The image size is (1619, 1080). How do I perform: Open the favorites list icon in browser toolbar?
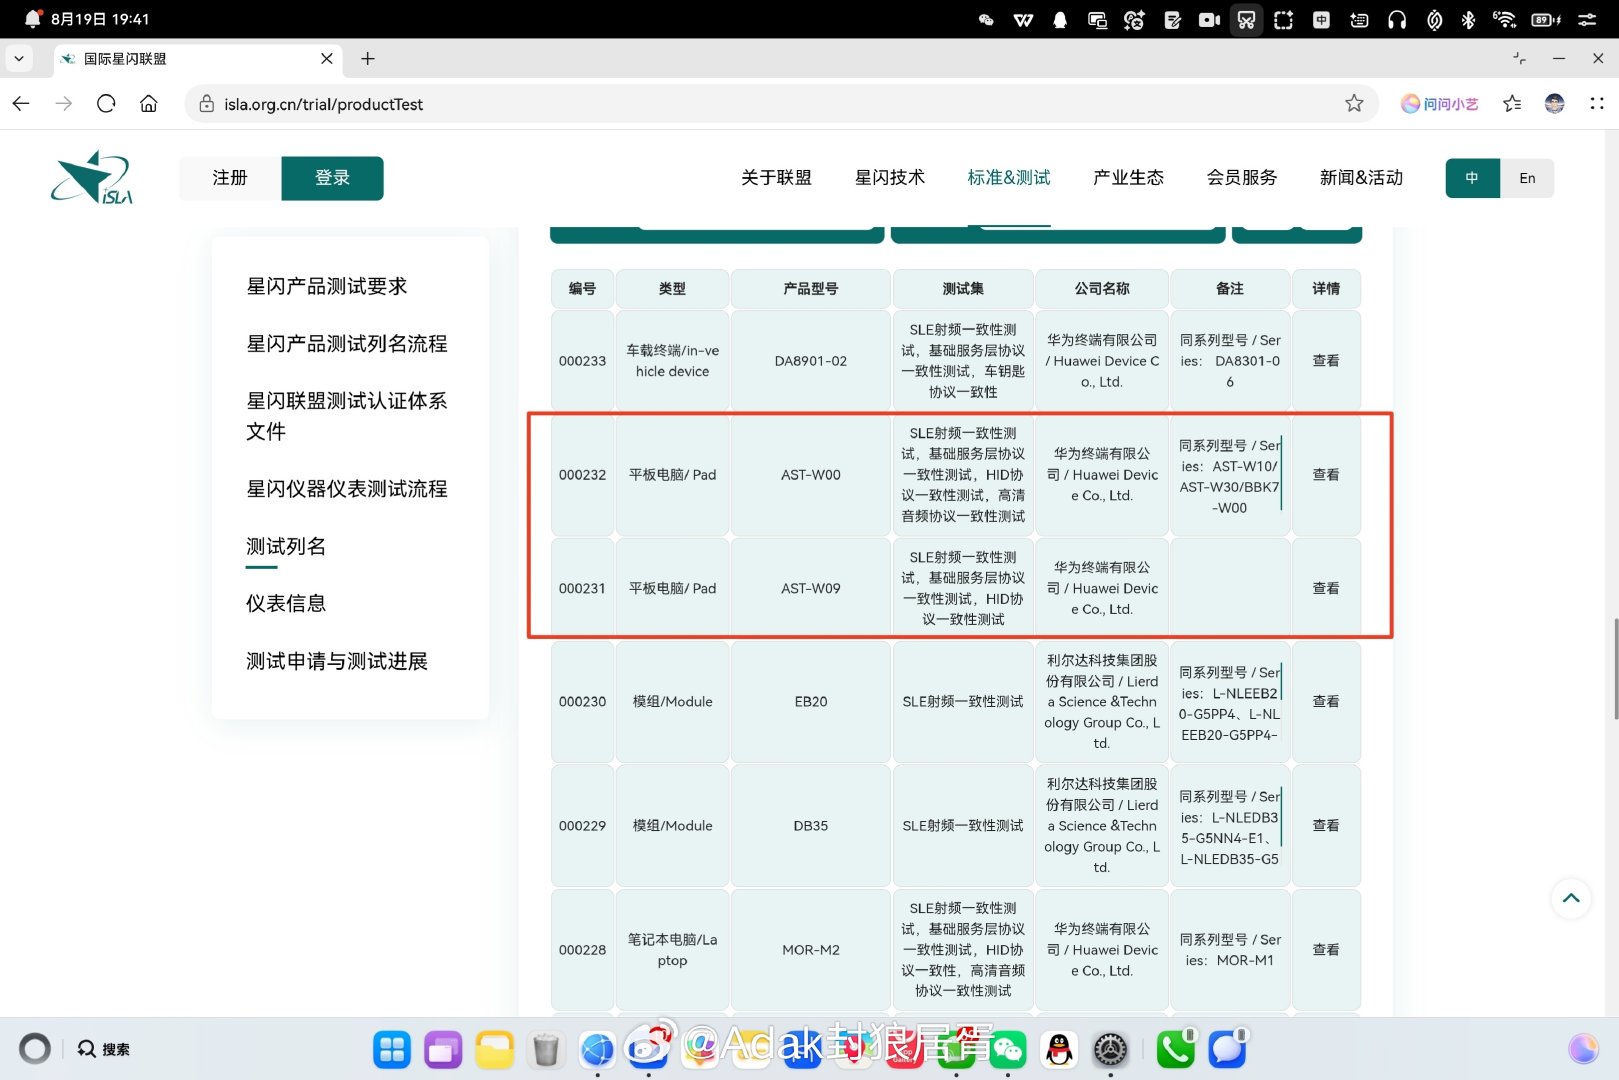pyautogui.click(x=1512, y=103)
